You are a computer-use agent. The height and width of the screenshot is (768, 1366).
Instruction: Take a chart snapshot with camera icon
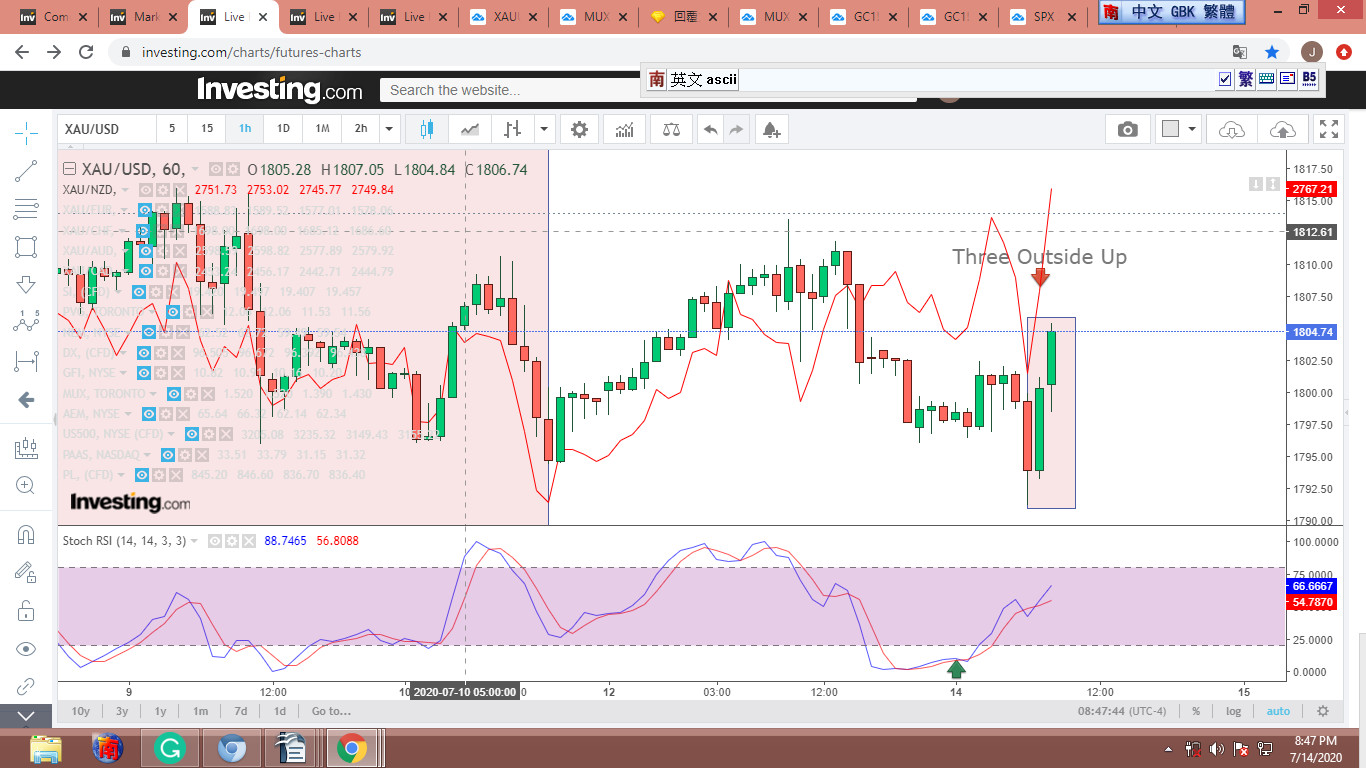coord(1127,129)
